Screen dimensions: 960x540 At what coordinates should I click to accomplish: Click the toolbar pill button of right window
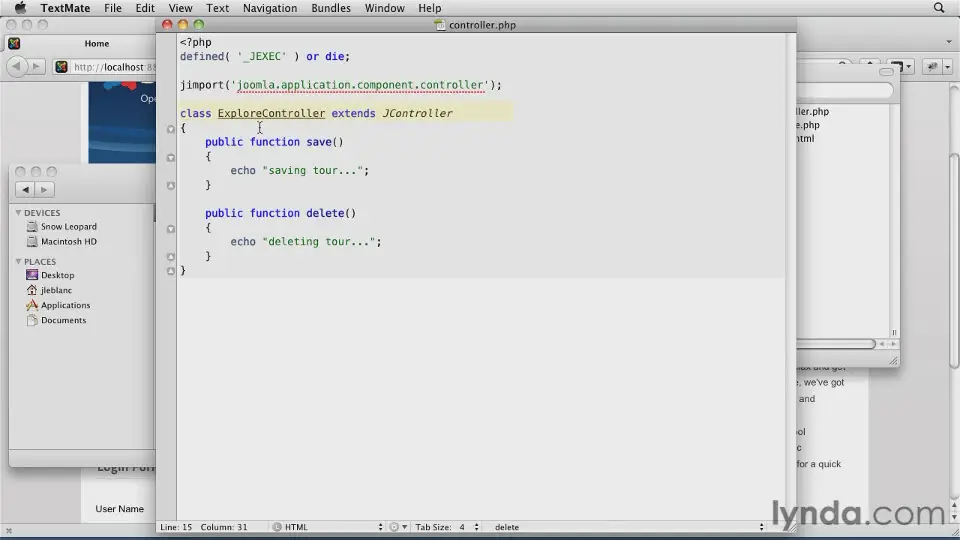click(x=886, y=72)
